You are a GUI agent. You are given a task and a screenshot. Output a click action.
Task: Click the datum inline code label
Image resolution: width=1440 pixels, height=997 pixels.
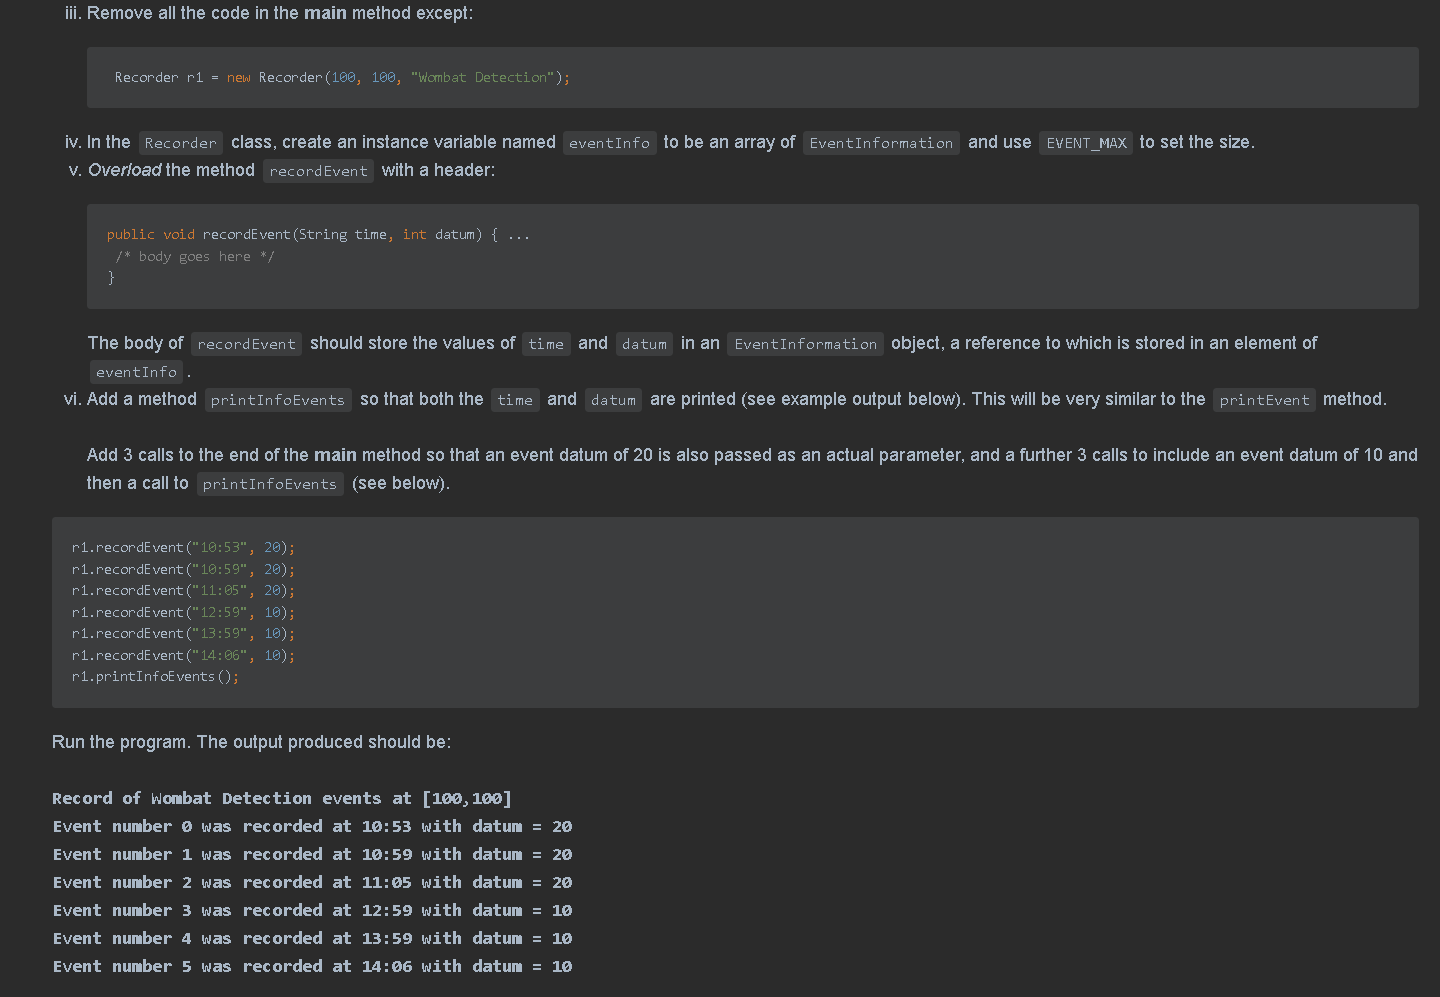click(643, 343)
